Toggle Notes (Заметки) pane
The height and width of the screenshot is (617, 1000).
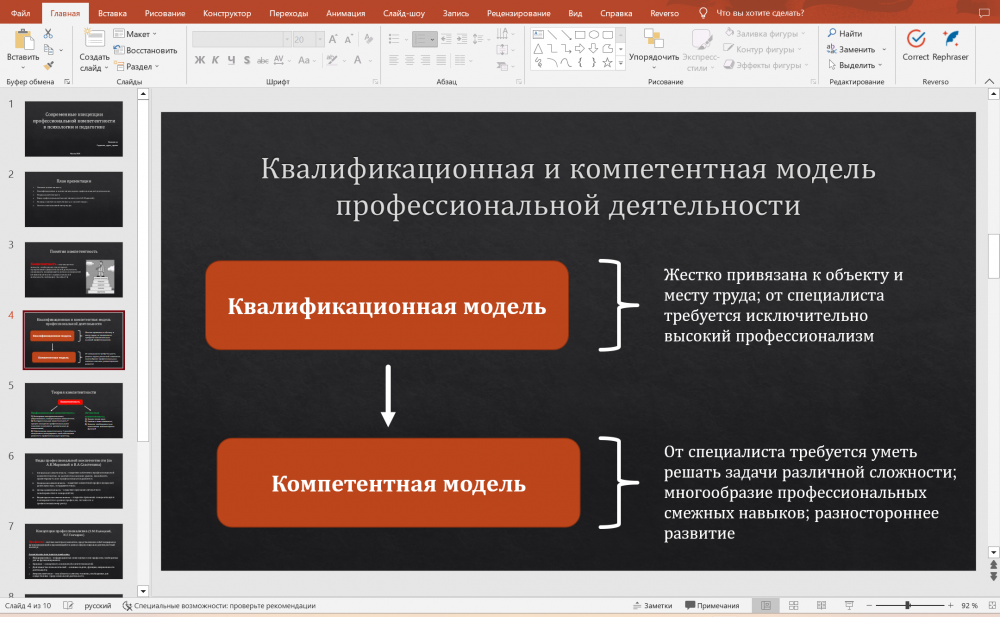coord(652,606)
